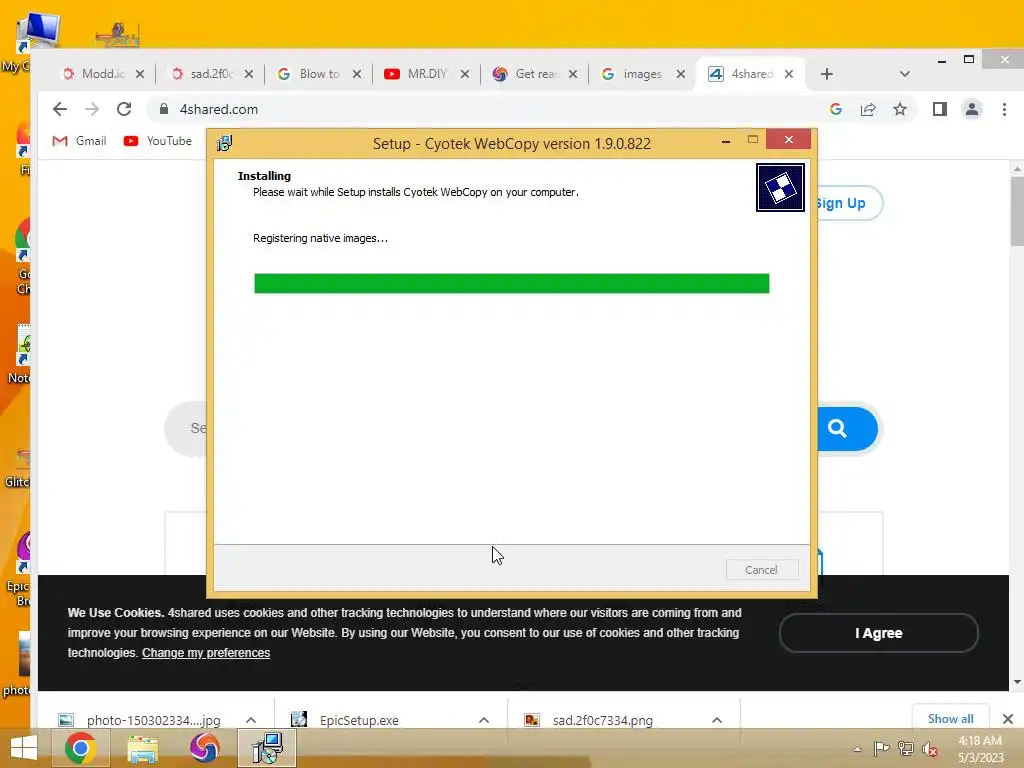Open a new Chrome tab
This screenshot has width=1024, height=768.
[827, 74]
